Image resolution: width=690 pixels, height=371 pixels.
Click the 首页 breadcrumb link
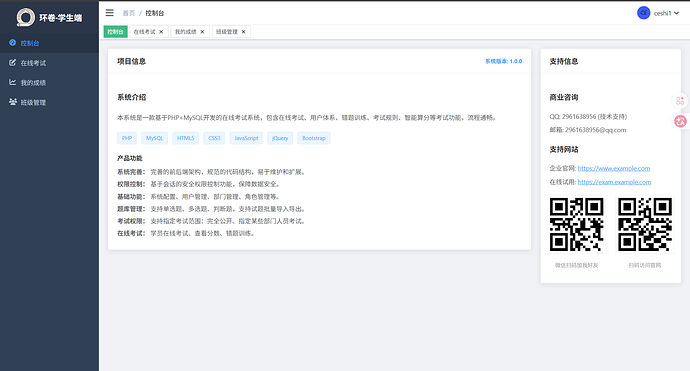click(x=128, y=13)
